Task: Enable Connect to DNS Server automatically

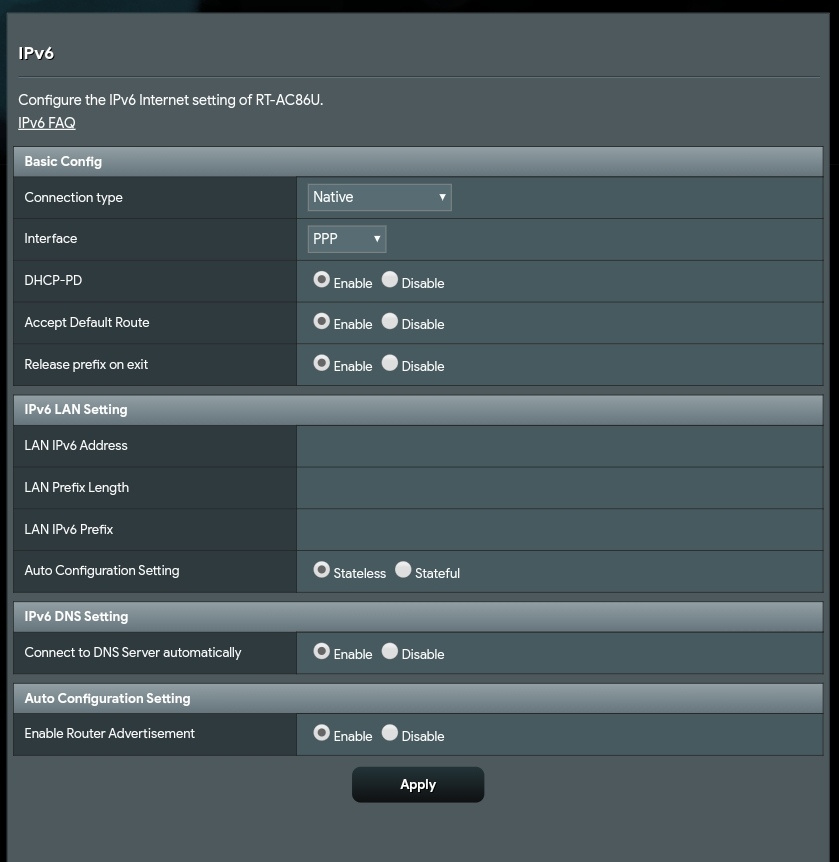Action: tap(321, 651)
